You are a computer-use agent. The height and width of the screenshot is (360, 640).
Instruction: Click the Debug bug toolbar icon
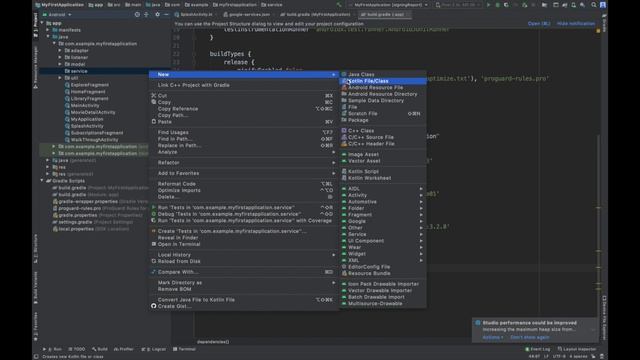(x=498, y=5)
